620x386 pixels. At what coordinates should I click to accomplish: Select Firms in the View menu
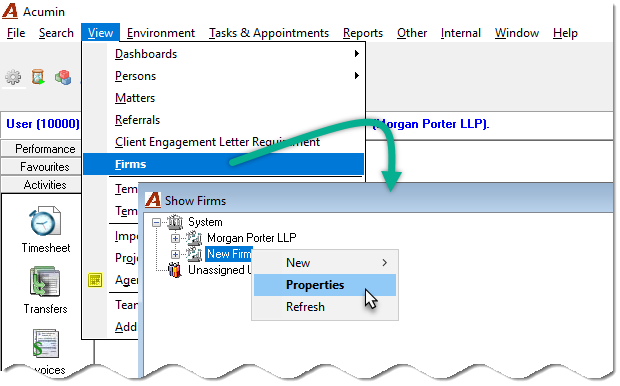pos(223,164)
